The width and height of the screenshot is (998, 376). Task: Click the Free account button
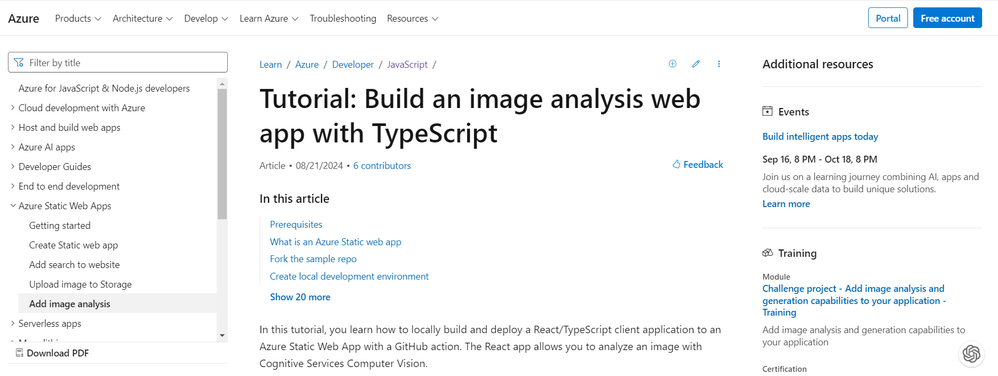tap(947, 18)
